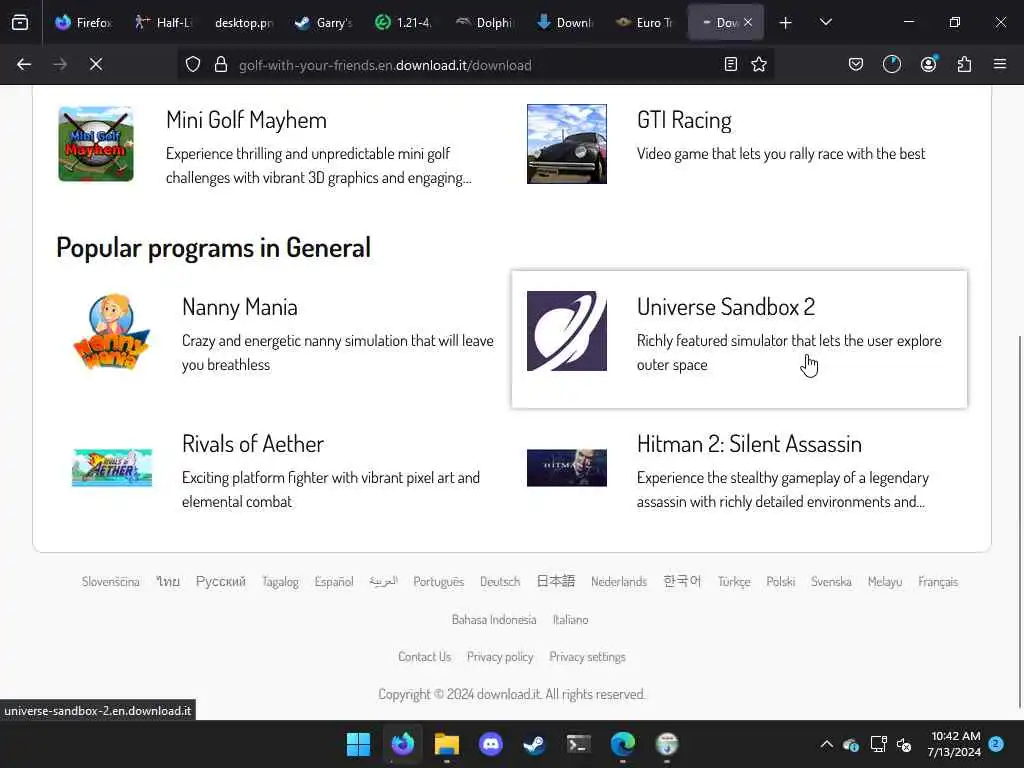This screenshot has width=1024, height=768.
Task: Show hidden system tray icons
Action: click(x=826, y=744)
